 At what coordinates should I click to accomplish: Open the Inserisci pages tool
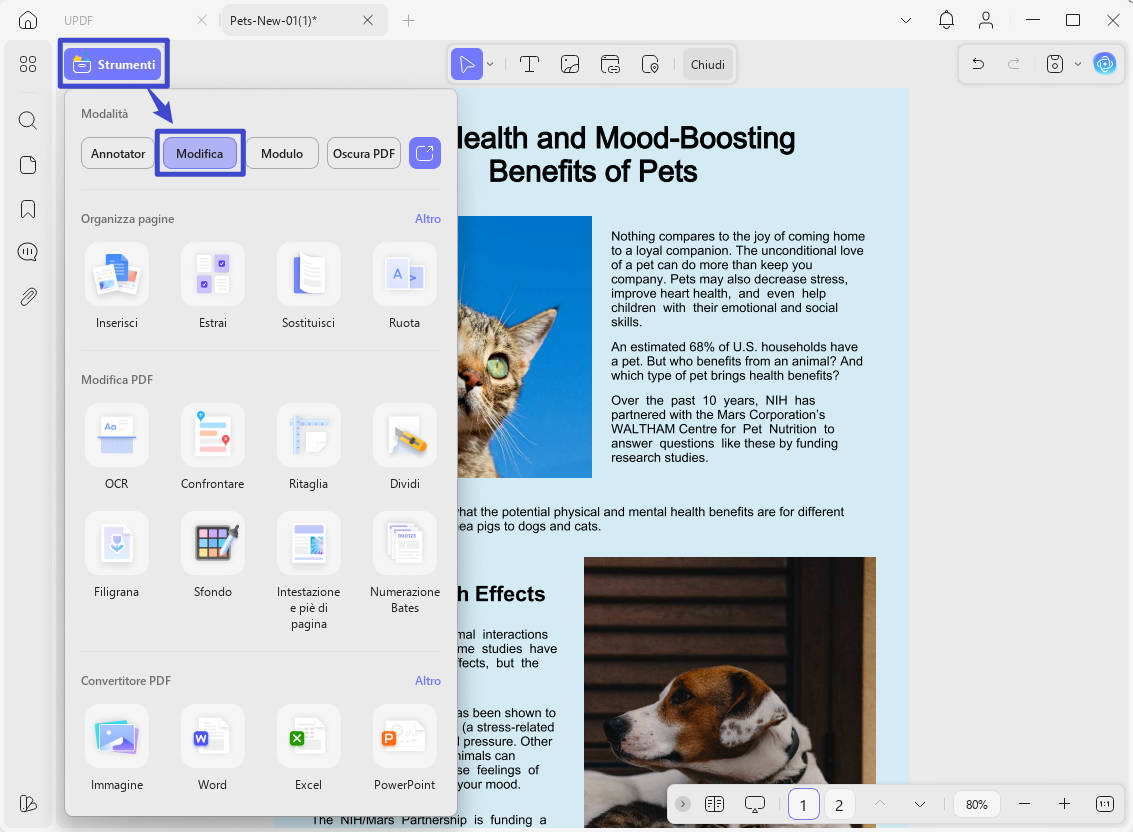(116, 286)
